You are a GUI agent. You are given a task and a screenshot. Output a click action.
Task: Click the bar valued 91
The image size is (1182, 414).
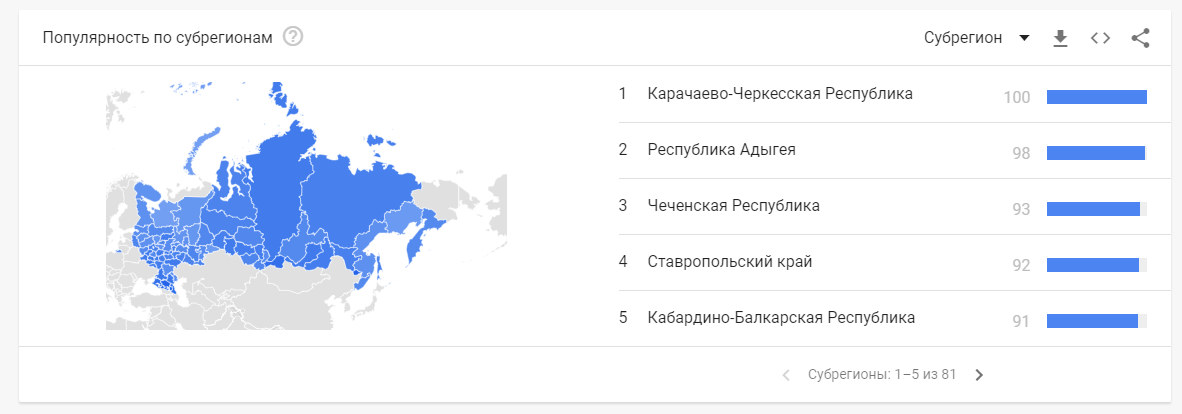point(1092,320)
